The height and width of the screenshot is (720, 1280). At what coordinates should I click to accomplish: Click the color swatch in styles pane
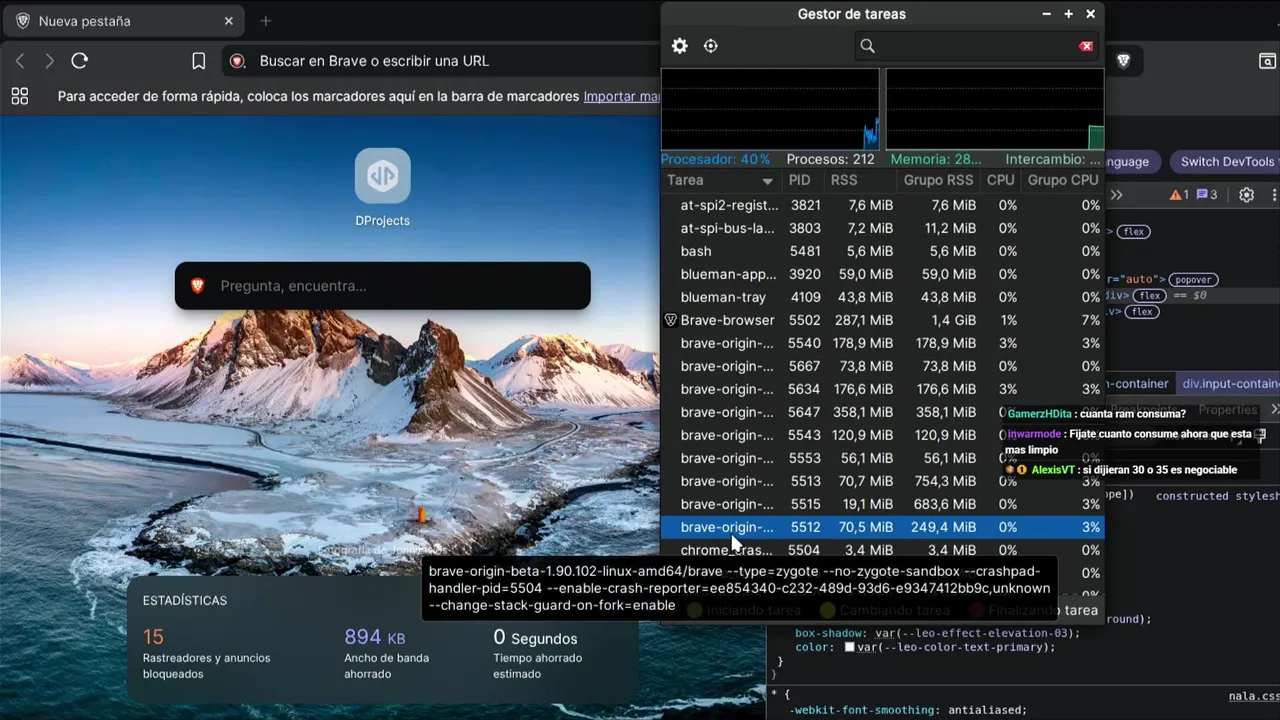coord(849,647)
